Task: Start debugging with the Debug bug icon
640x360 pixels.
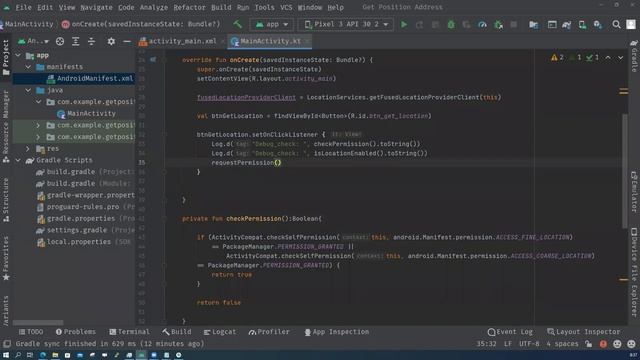Action: (x=451, y=24)
